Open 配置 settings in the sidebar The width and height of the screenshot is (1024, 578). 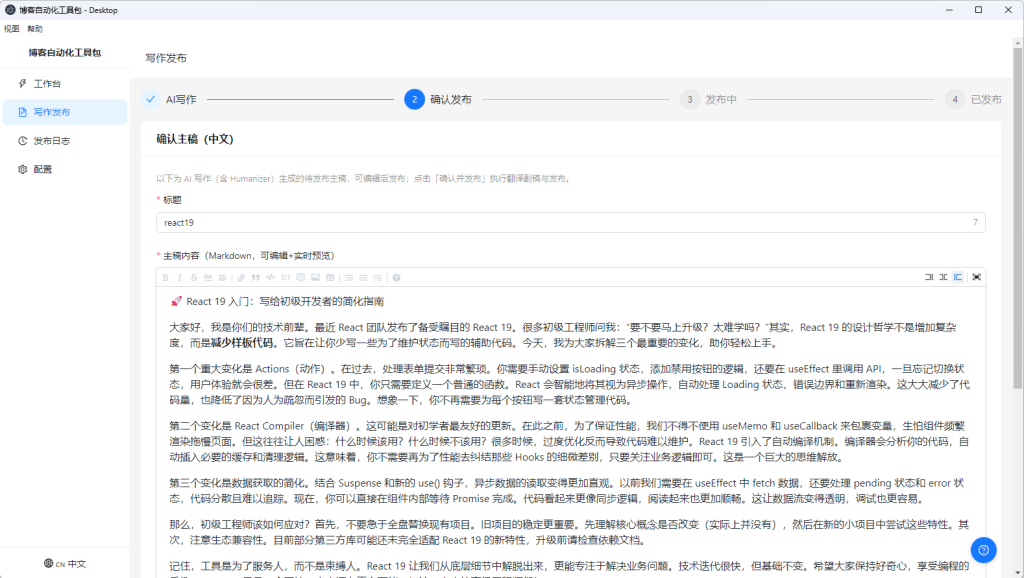[65, 169]
